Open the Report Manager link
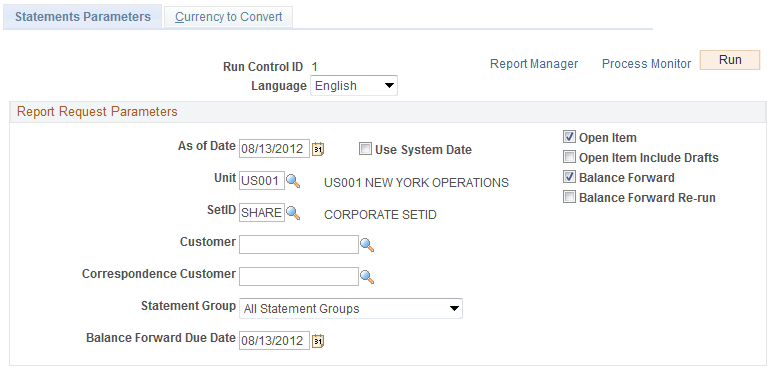The height and width of the screenshot is (371, 772). click(534, 63)
